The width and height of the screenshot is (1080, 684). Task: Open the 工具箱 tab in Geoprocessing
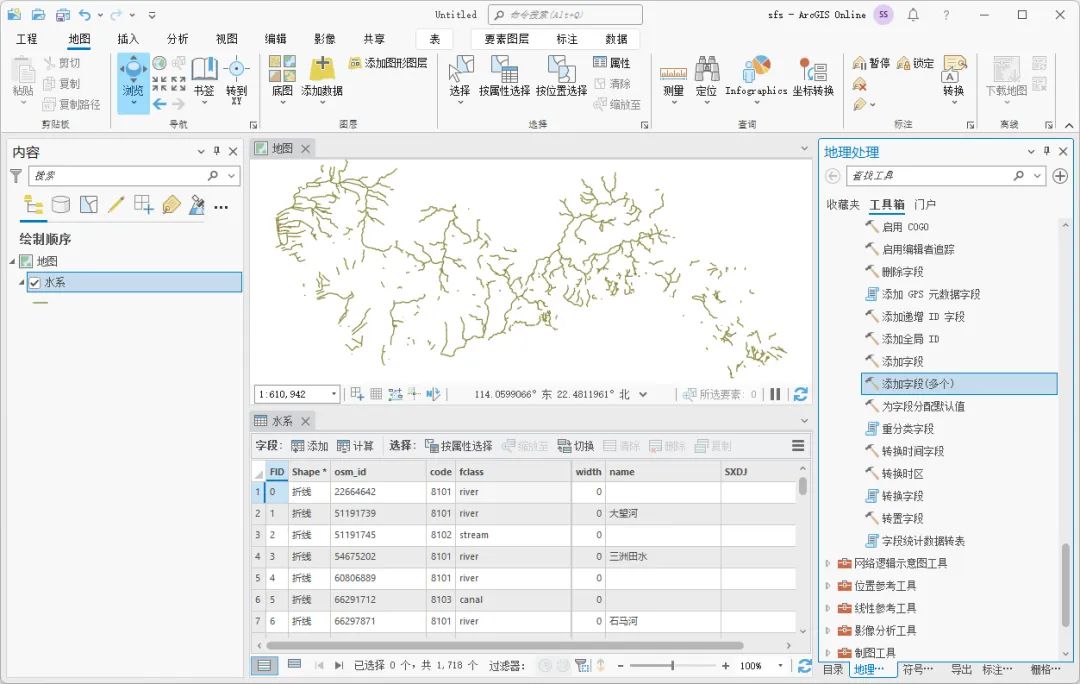(887, 205)
